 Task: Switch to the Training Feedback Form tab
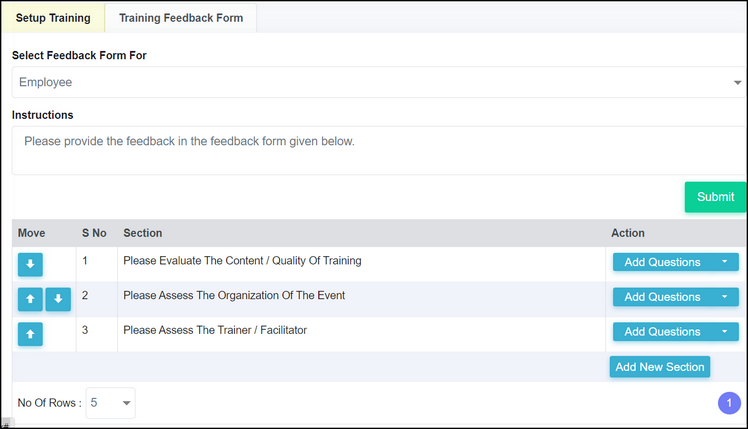coord(181,18)
